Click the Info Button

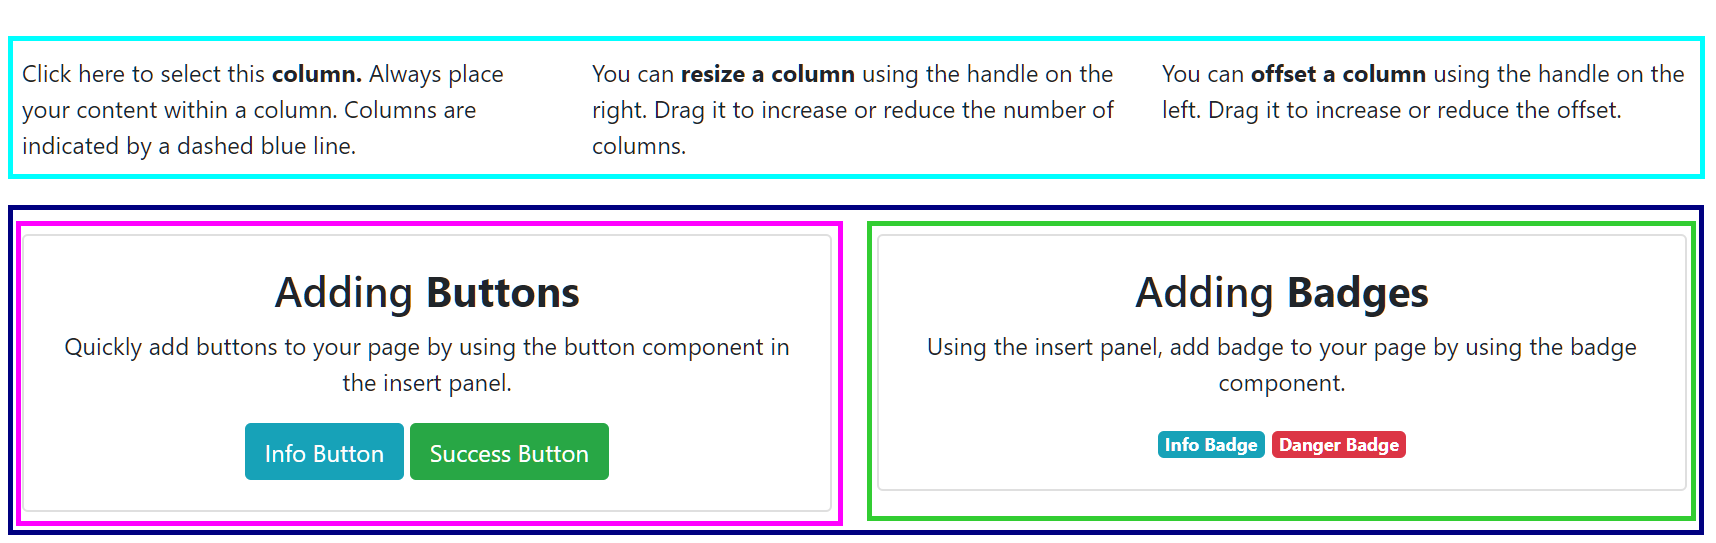(324, 453)
